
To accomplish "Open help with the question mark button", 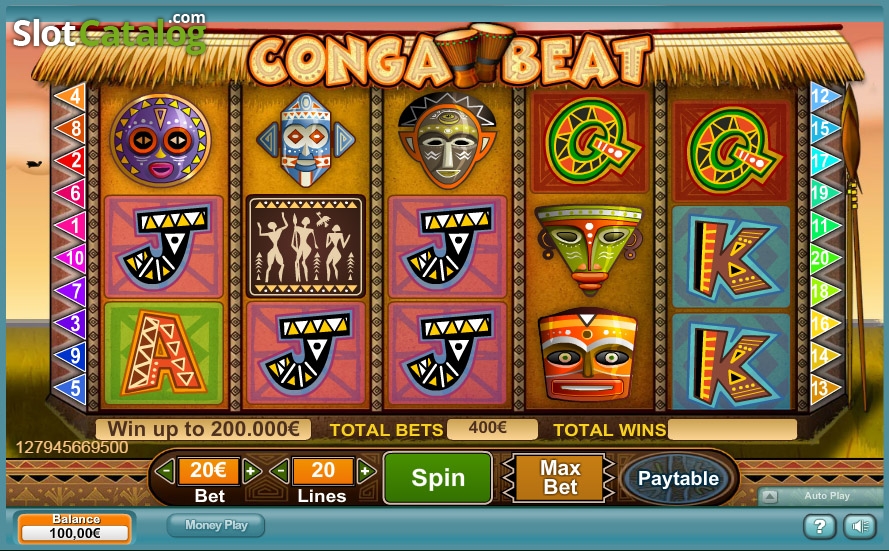I will pyautogui.click(x=819, y=527).
